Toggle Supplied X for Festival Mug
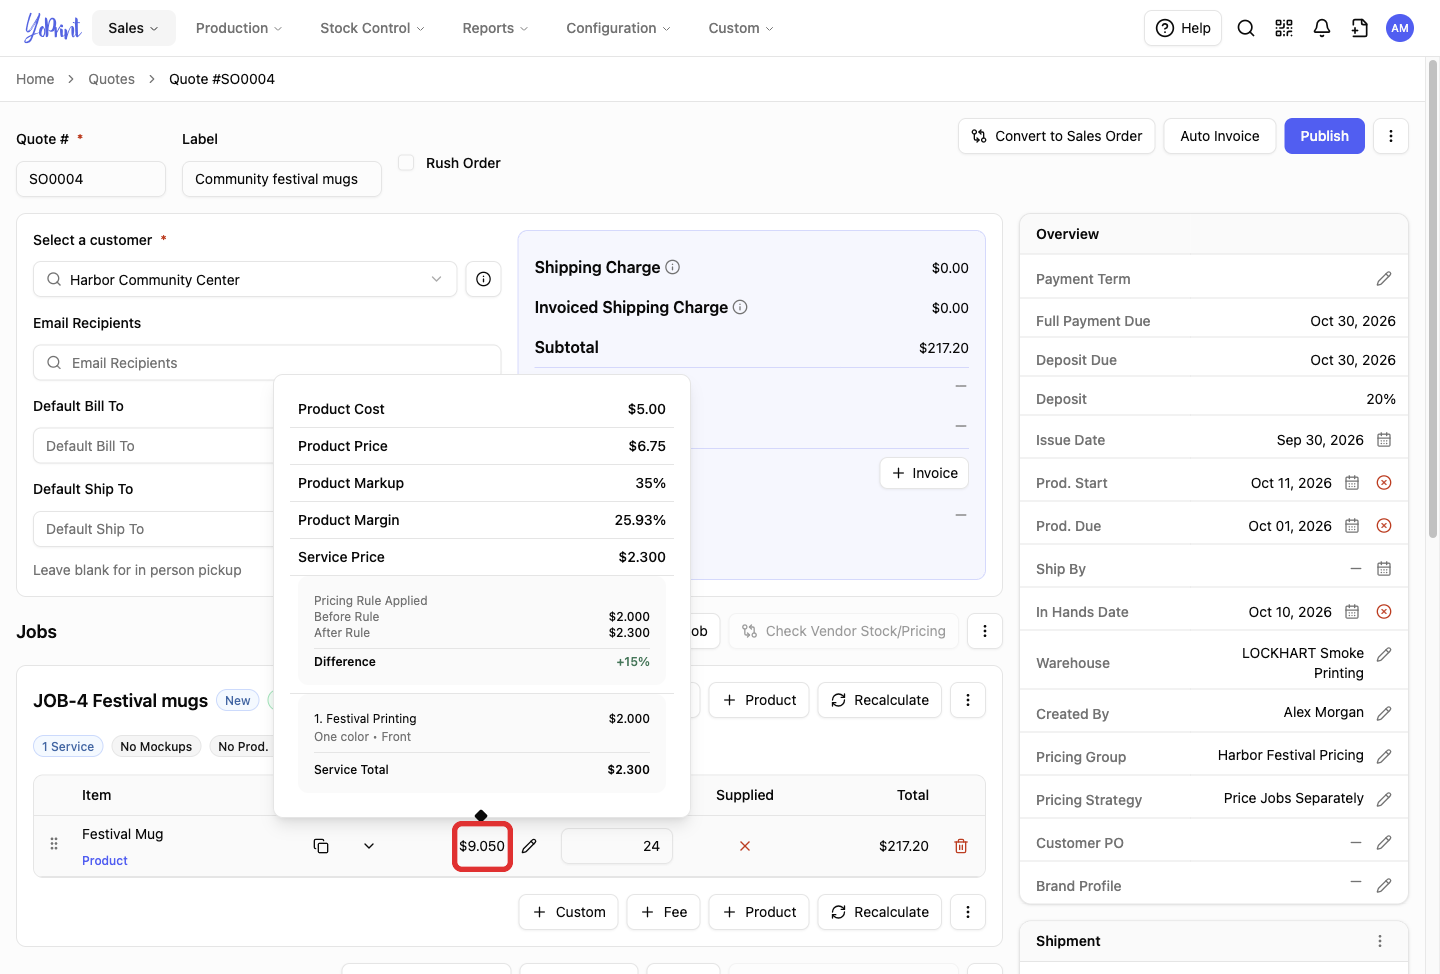Image resolution: width=1440 pixels, height=974 pixels. pos(745,846)
